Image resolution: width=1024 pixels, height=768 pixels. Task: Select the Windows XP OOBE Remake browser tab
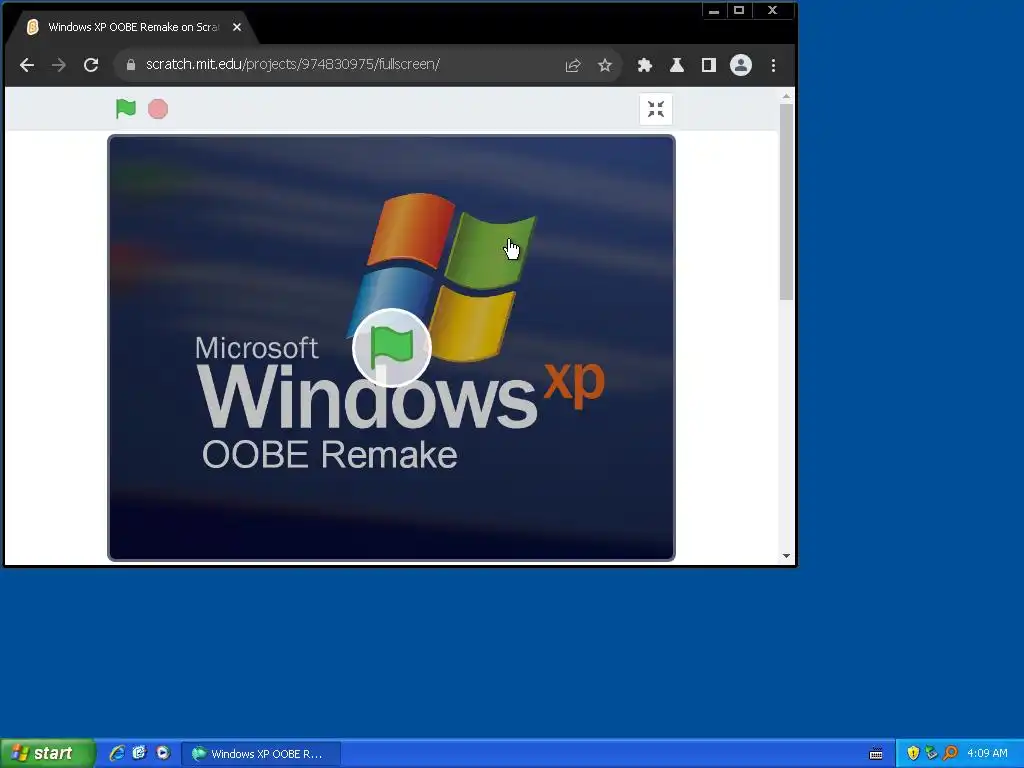134,27
